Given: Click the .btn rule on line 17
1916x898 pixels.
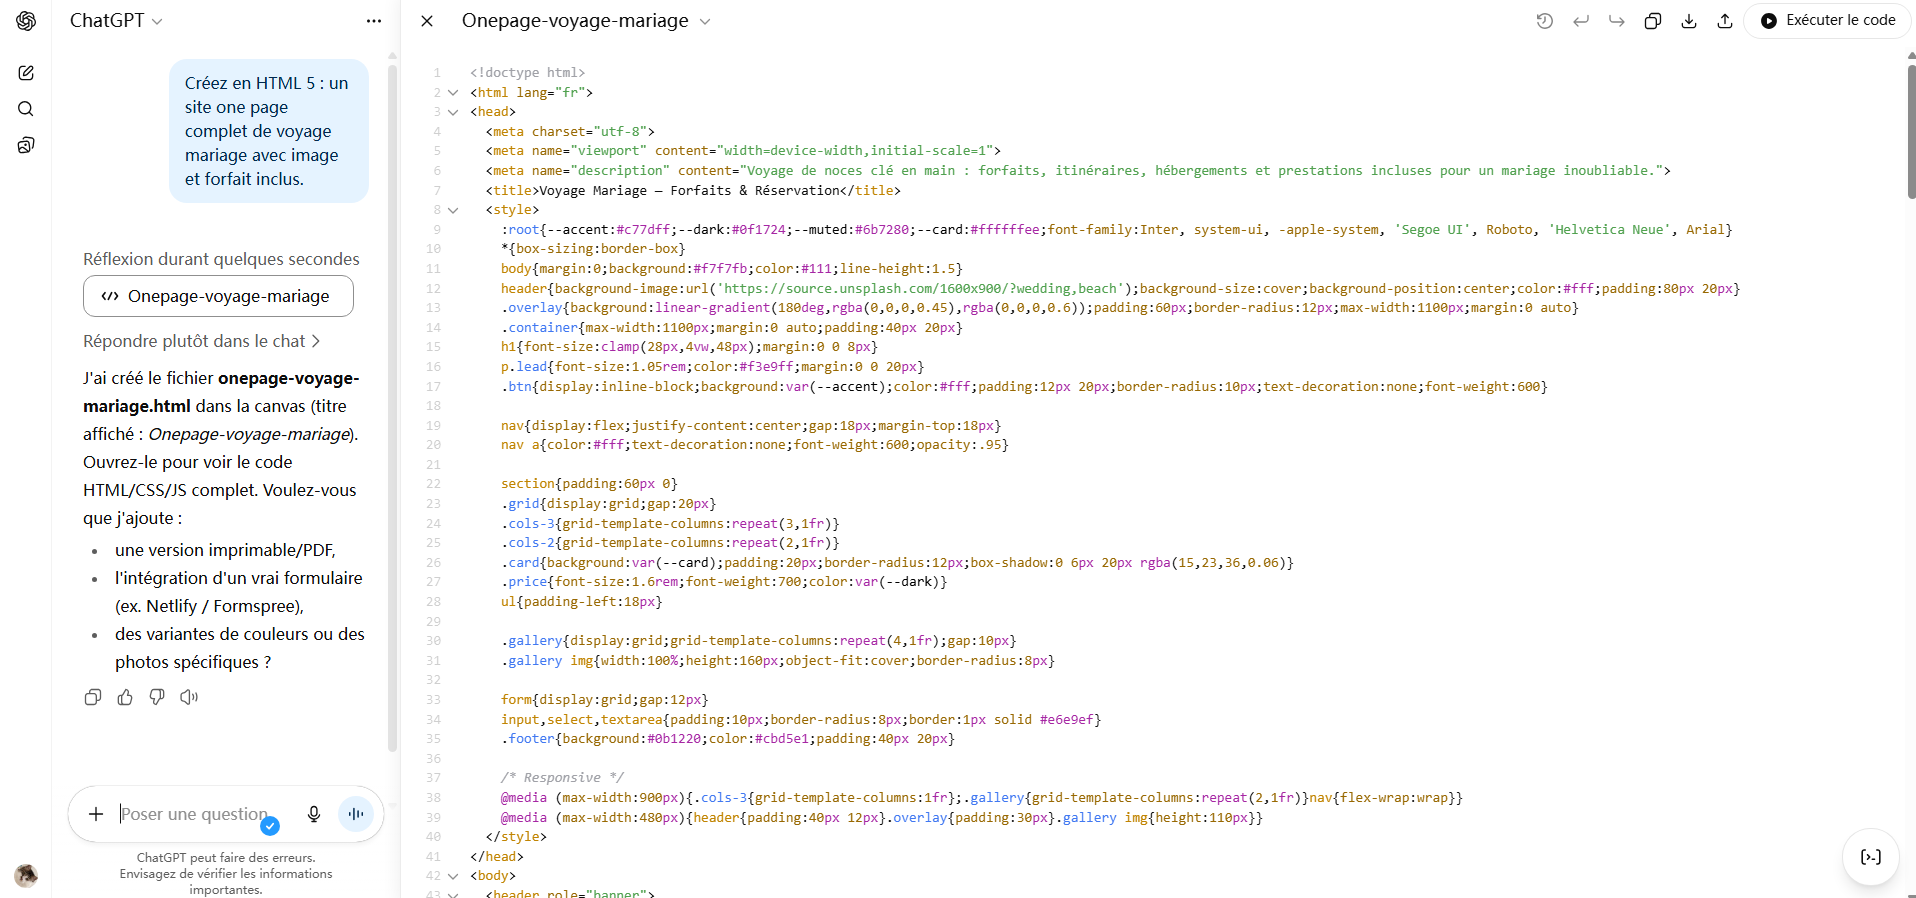Looking at the screenshot, I should [1024, 386].
